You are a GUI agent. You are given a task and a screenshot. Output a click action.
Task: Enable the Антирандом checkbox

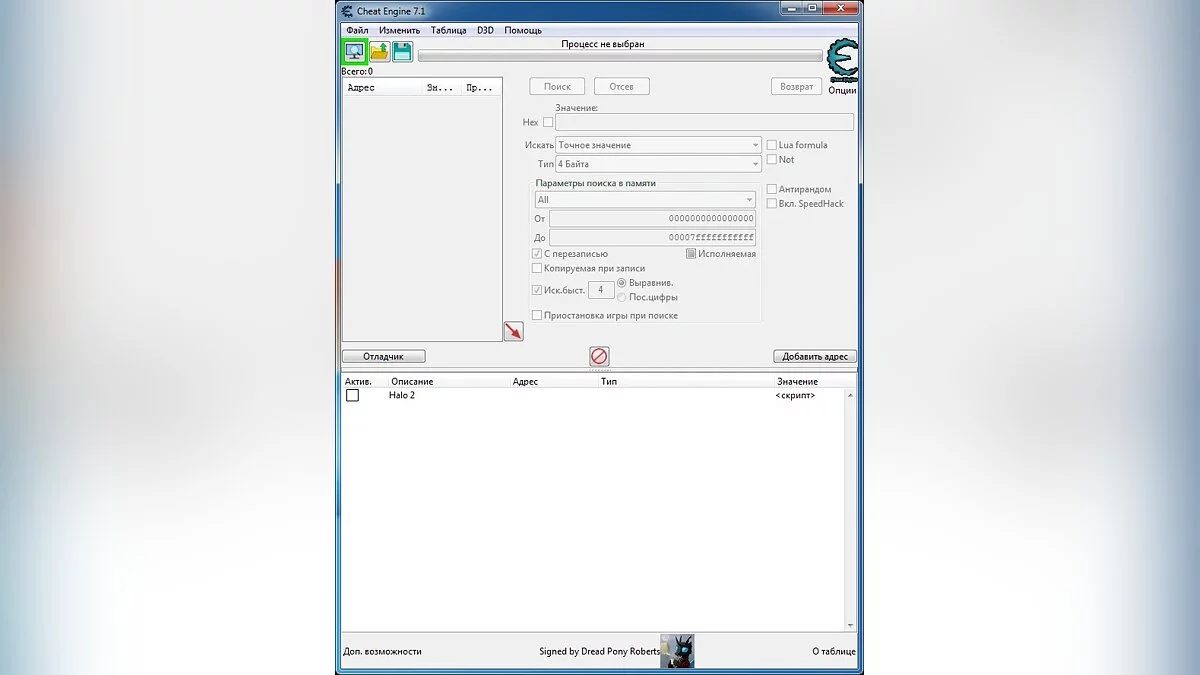771,189
